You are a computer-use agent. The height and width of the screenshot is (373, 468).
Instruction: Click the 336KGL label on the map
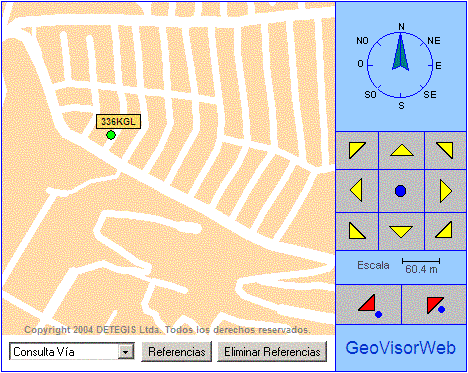click(x=118, y=122)
